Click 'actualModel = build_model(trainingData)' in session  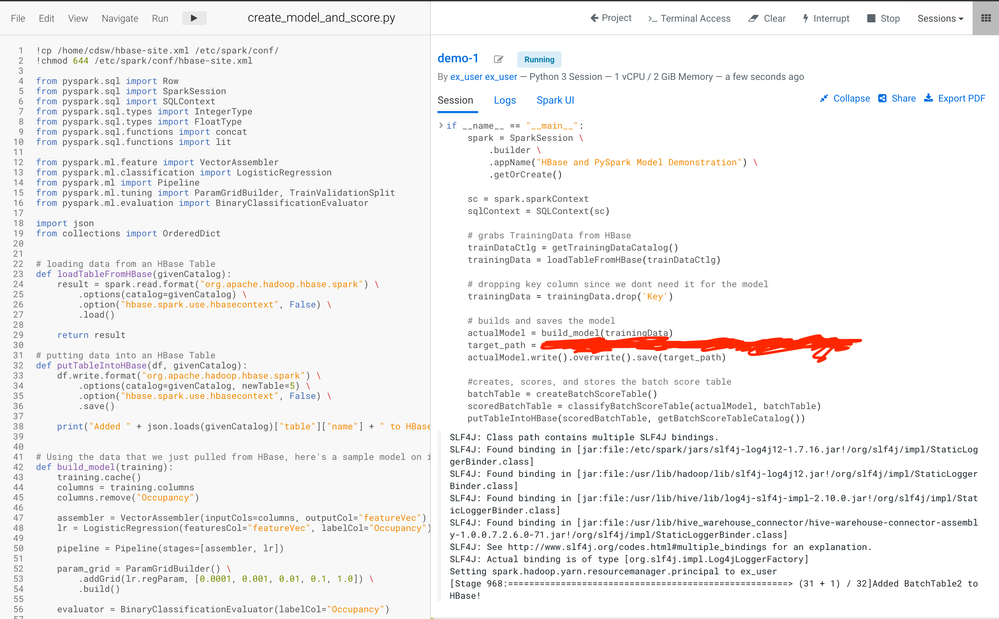570,333
